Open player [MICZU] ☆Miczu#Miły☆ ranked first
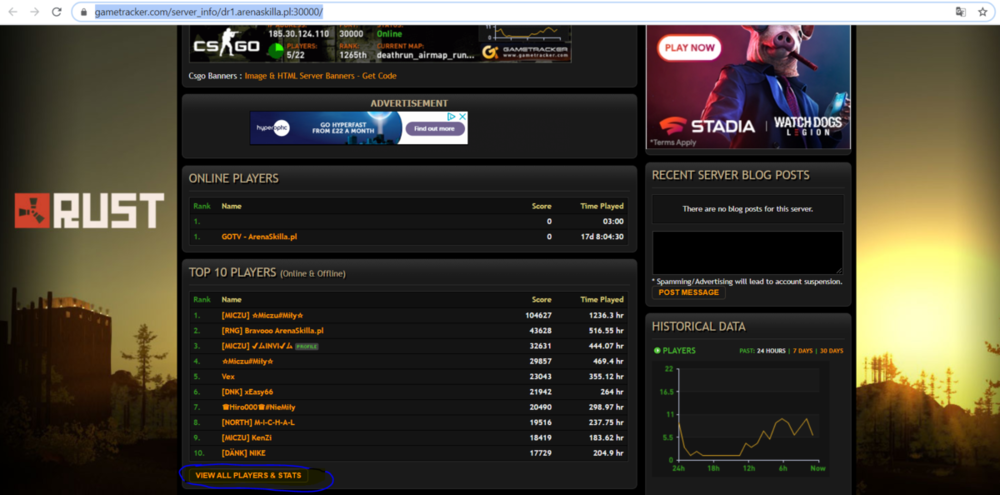This screenshot has height=495, width=1000. (262, 315)
